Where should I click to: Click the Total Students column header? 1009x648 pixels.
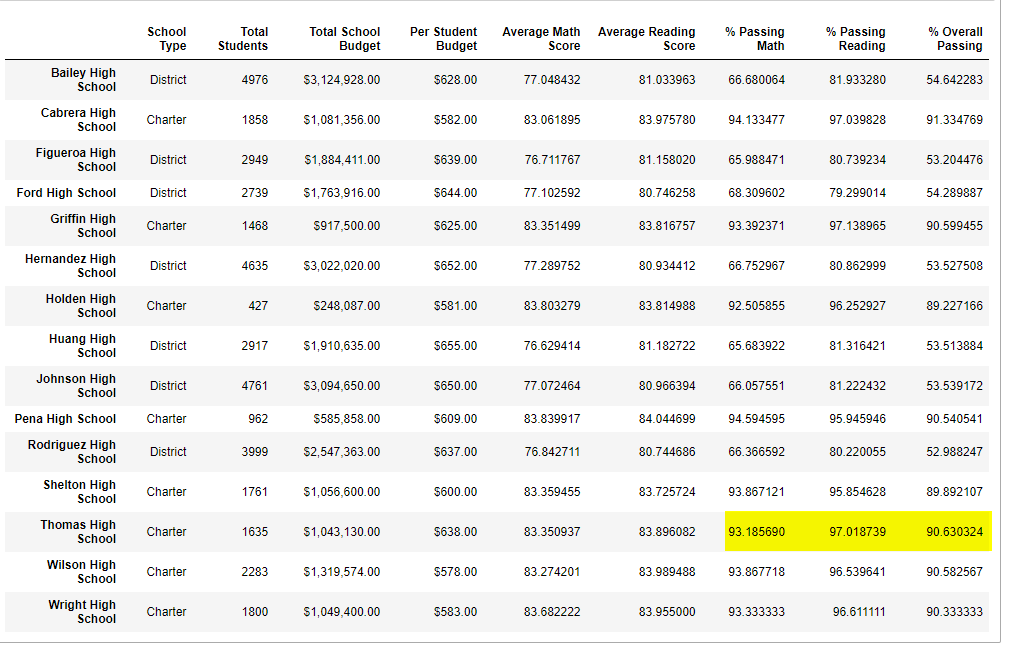coord(243,39)
